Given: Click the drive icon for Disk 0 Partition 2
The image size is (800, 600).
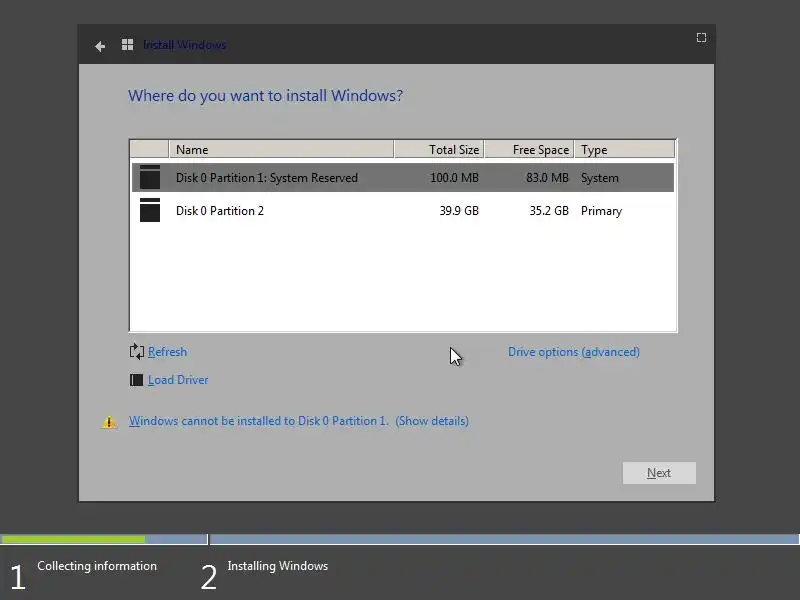Looking at the screenshot, I should point(150,210).
